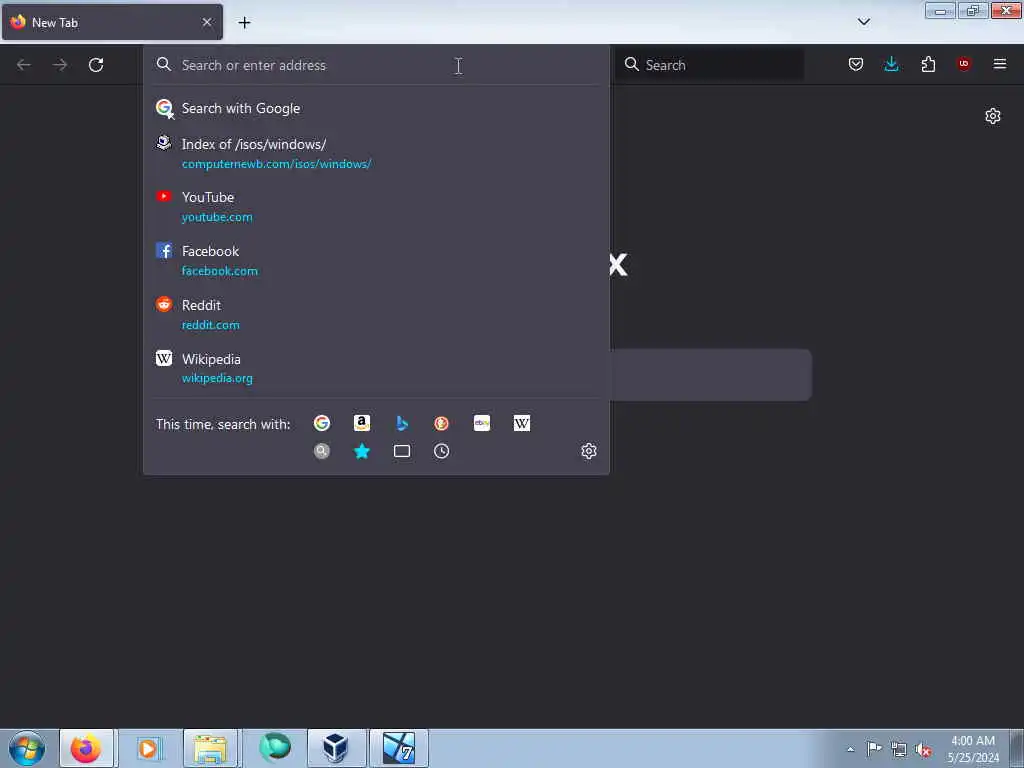
Task: Search open tabs using the tab icon
Action: tap(402, 451)
